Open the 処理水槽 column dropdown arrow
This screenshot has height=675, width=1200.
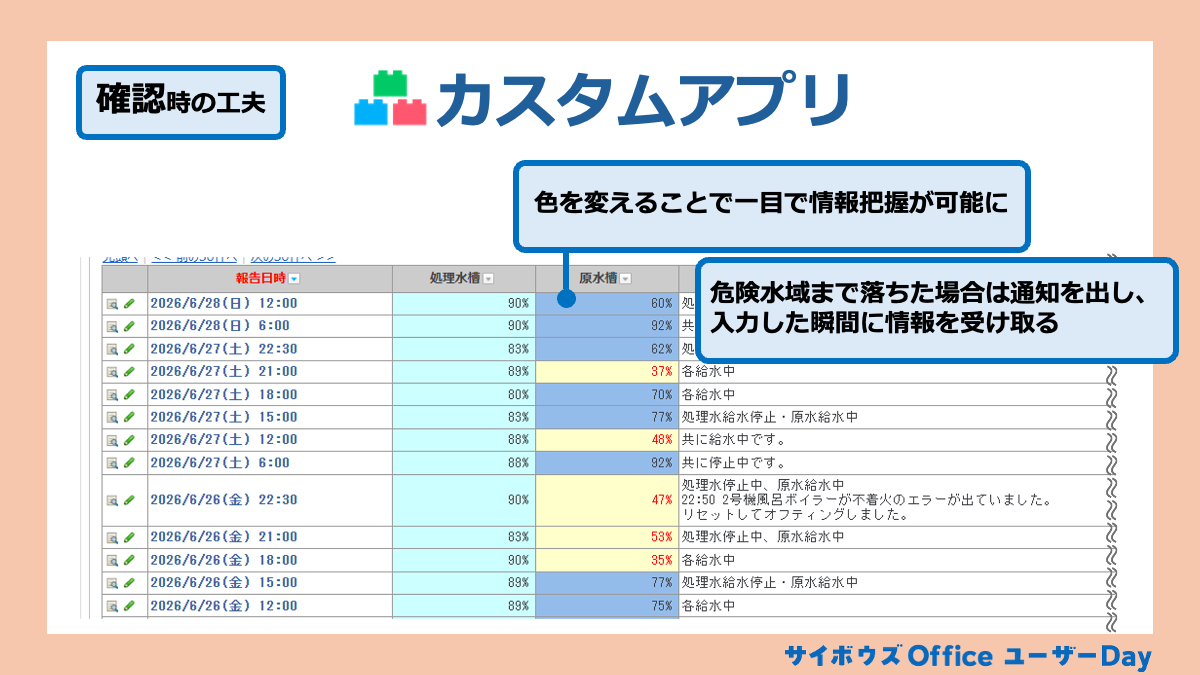[488, 279]
